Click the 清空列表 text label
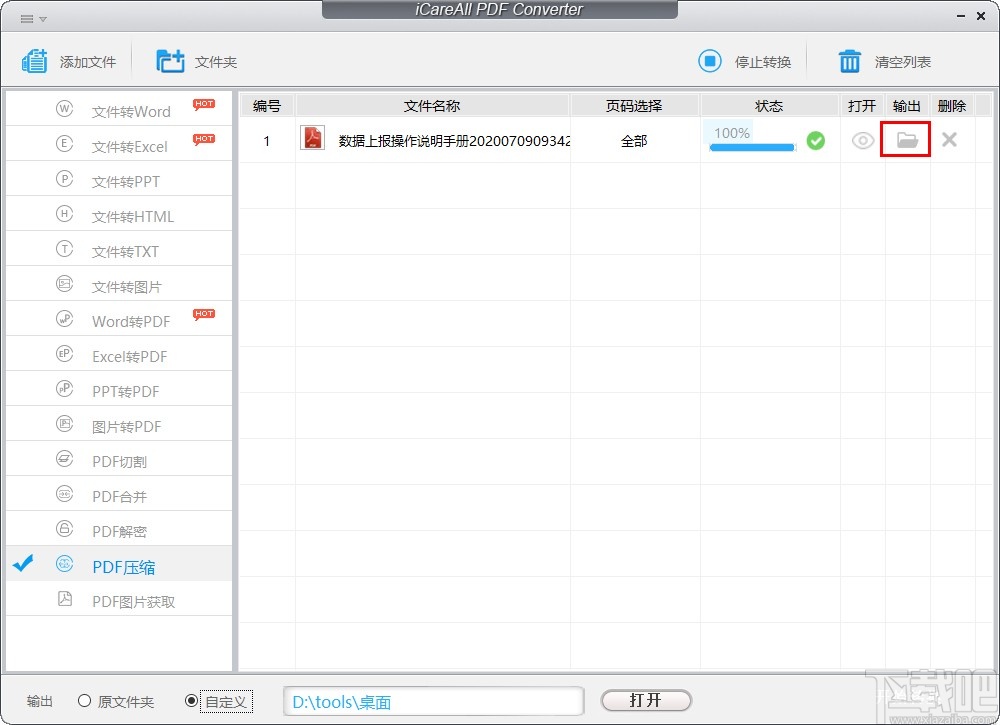 [902, 62]
